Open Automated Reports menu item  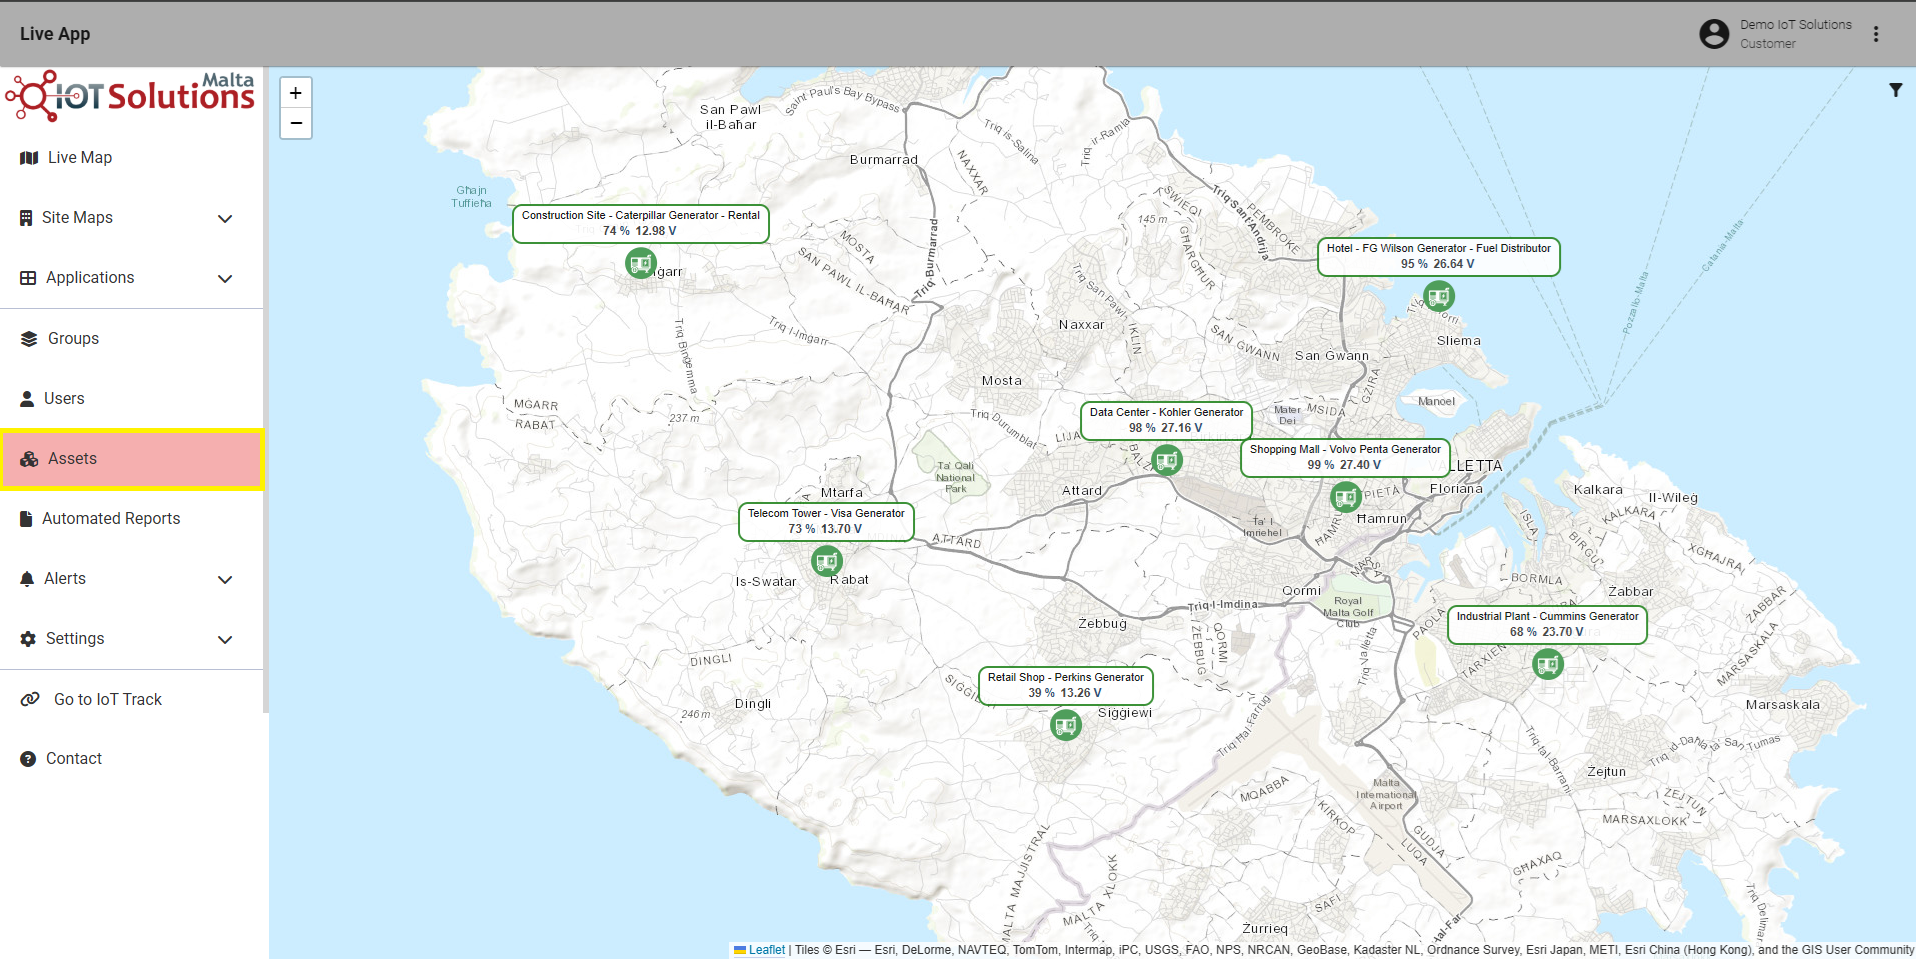132,519
